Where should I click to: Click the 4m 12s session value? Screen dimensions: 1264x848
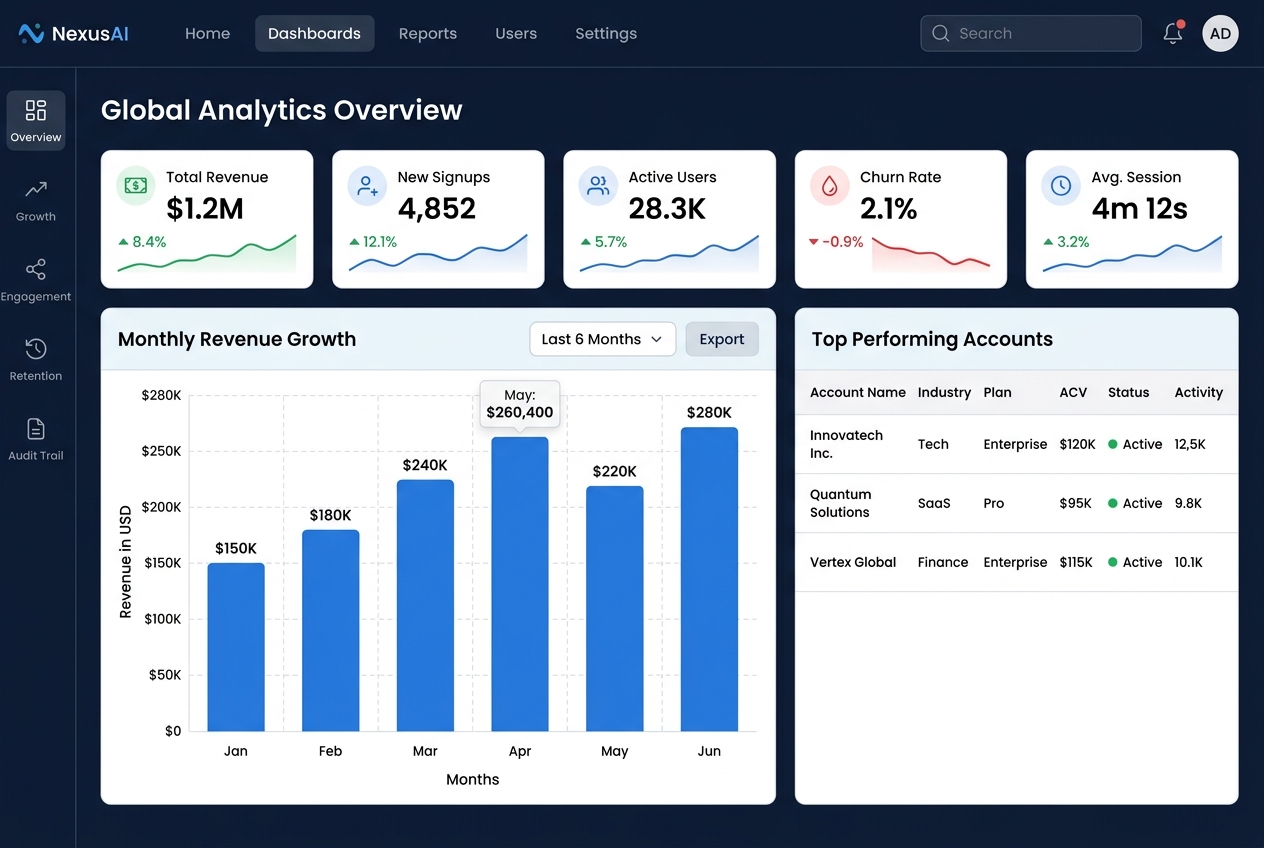(x=1140, y=208)
